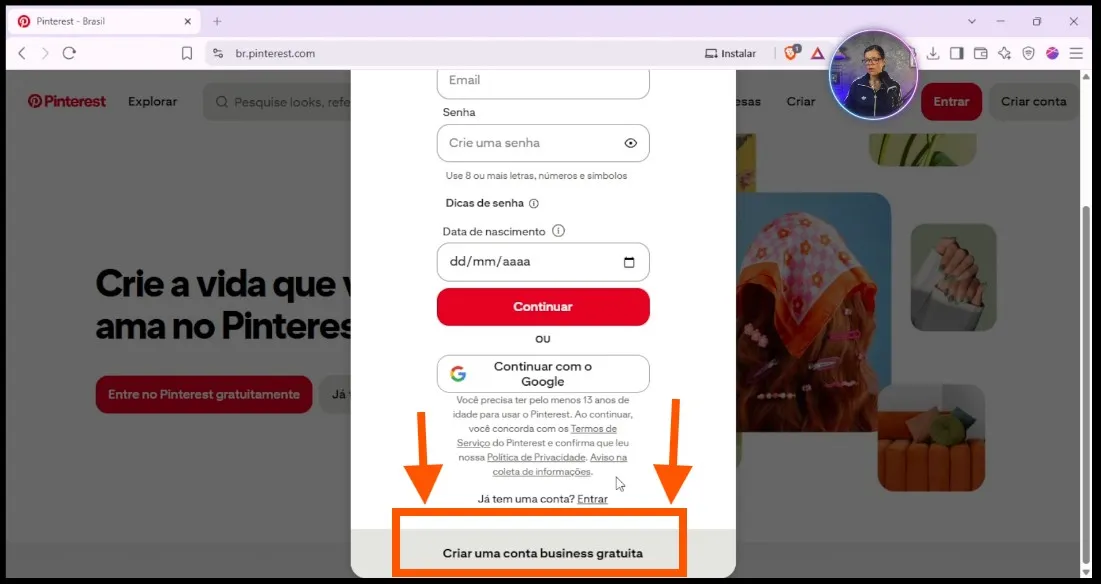The image size is (1101, 584).
Task: Click Entrar link after Já tem uma conta
Action: [x=592, y=499]
